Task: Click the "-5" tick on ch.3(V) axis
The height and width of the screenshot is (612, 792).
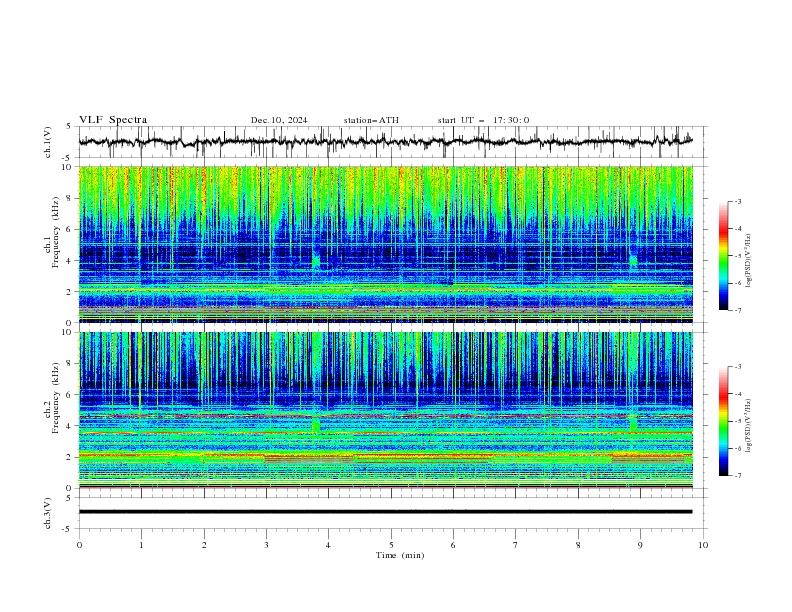Action: 68,529
